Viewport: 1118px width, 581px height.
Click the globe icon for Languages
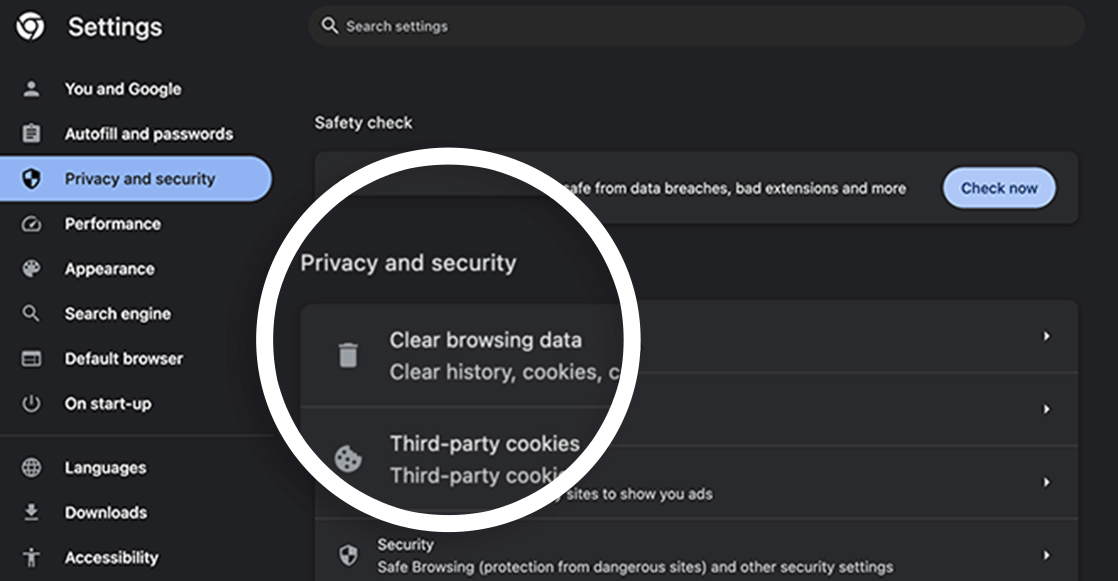pos(31,468)
